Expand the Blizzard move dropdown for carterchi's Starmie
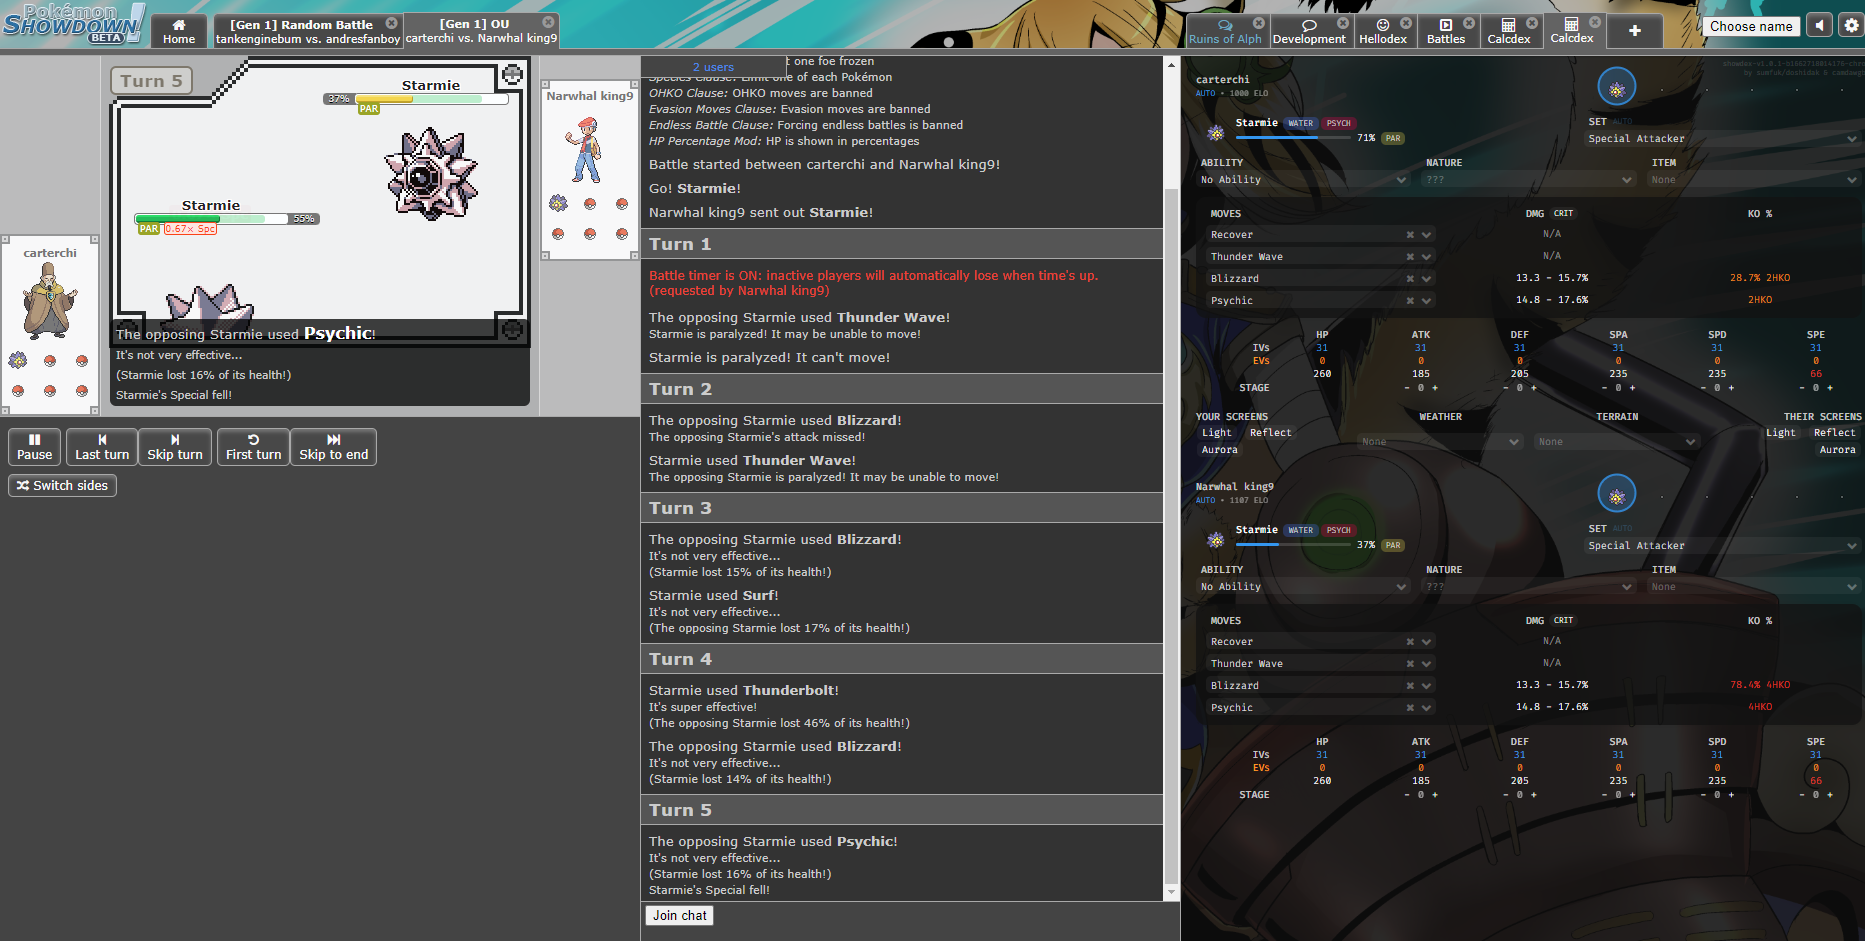1865x941 pixels. coord(1427,279)
